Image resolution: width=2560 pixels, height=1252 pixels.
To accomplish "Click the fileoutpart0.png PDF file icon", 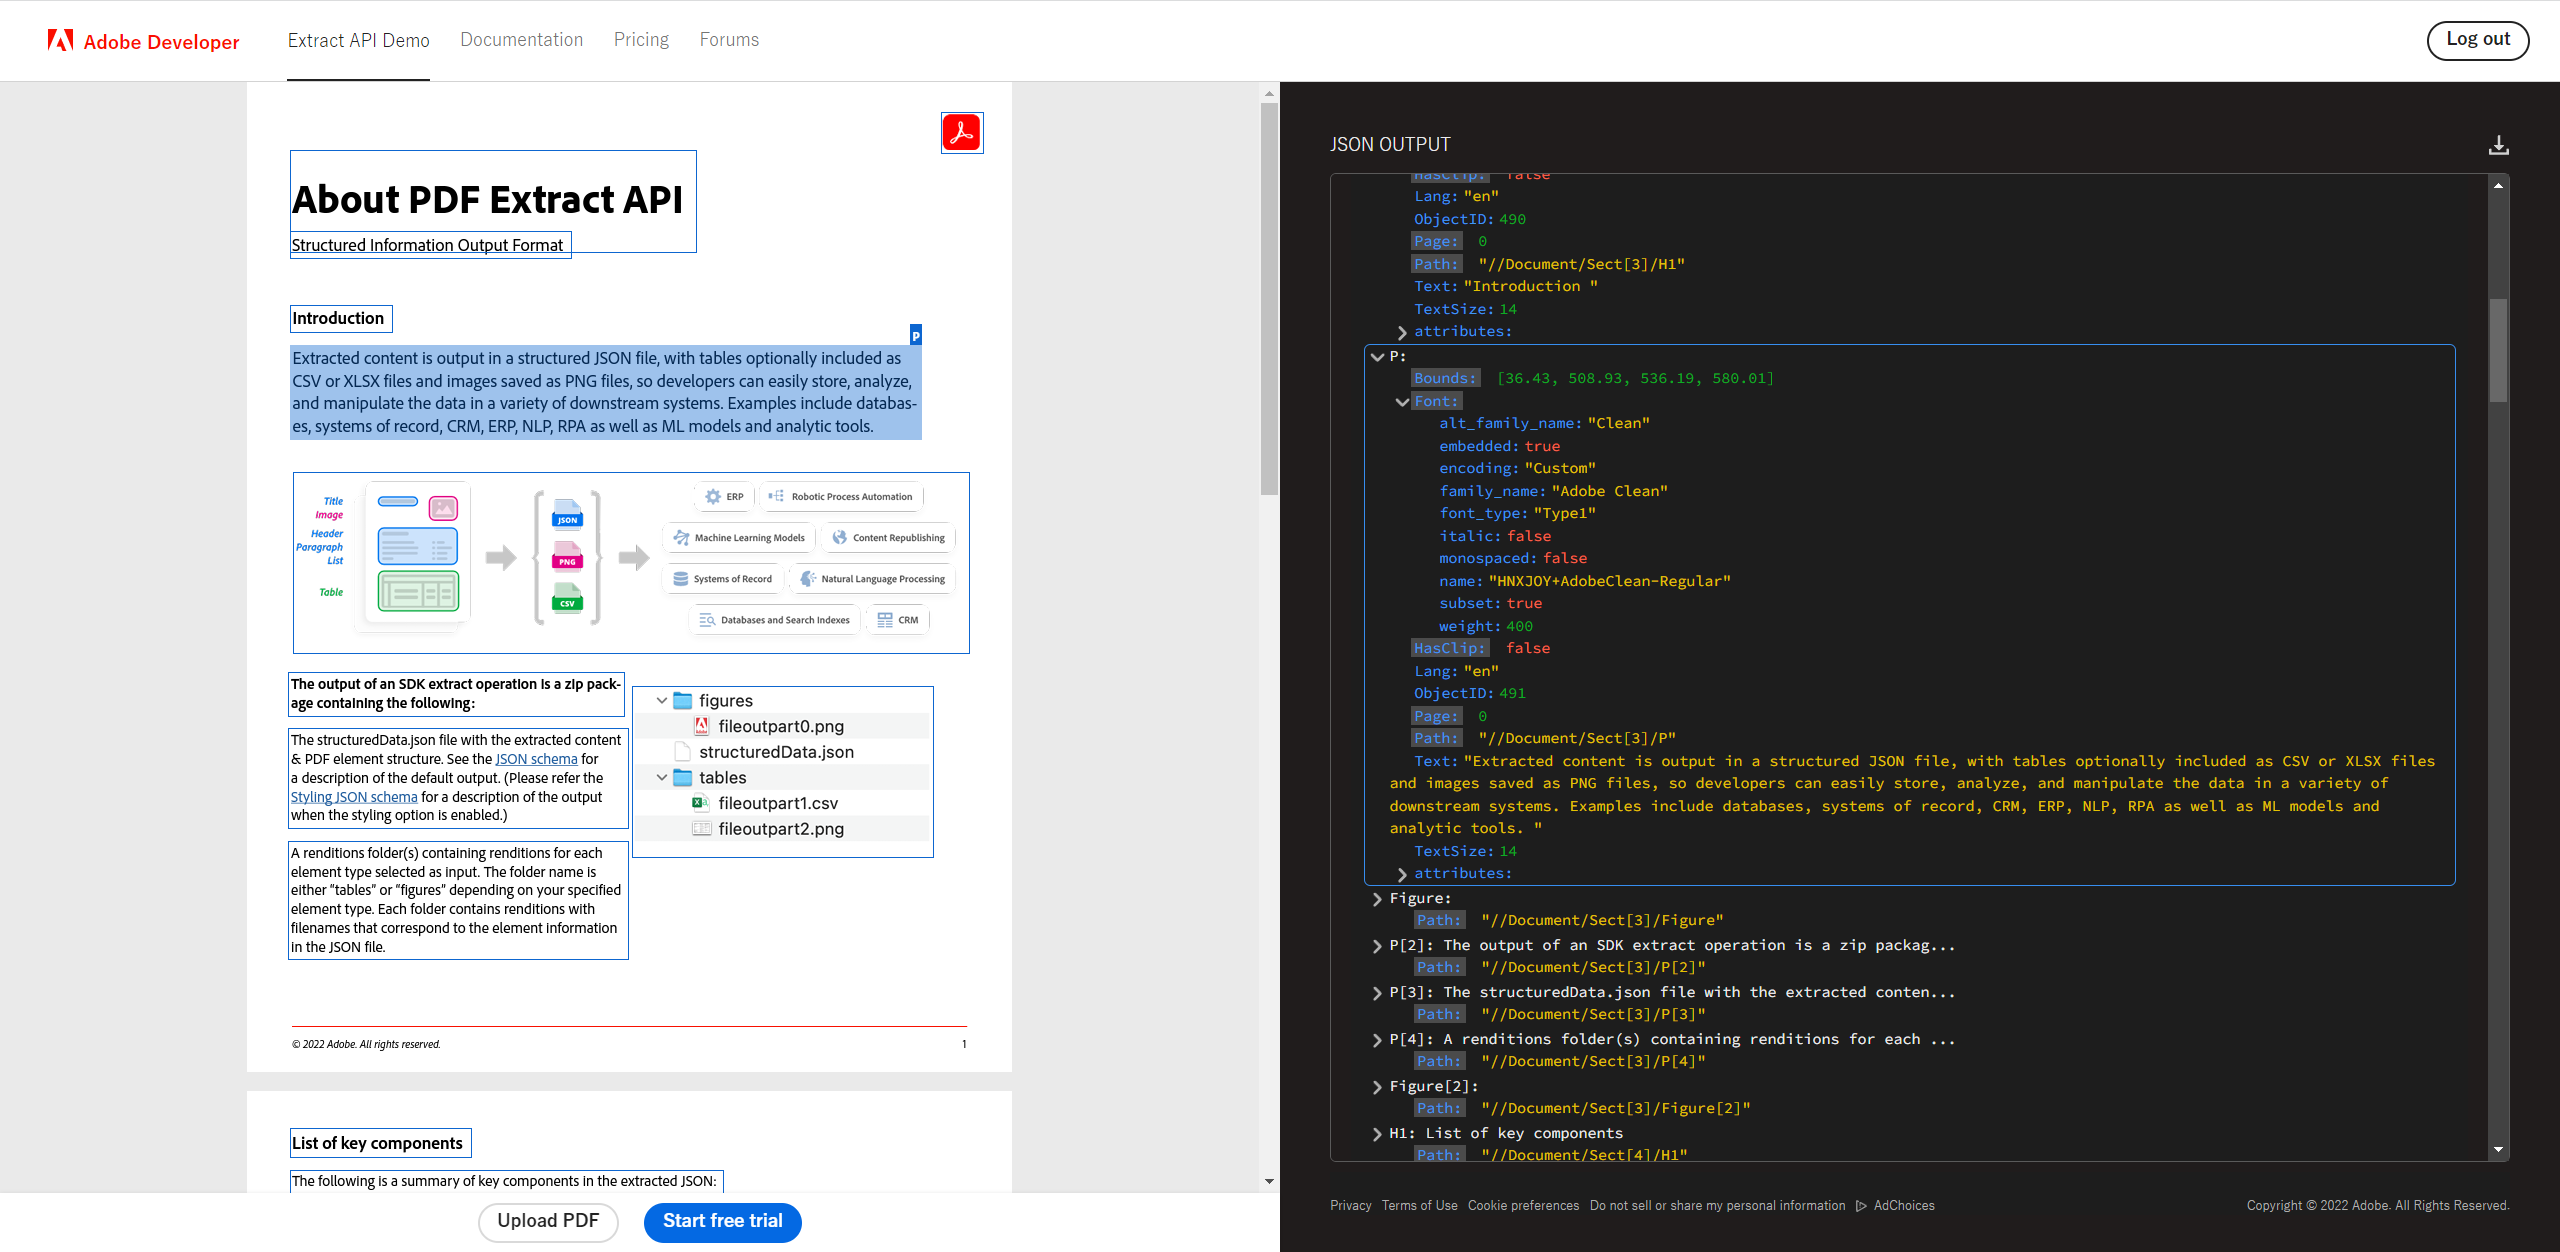I will (703, 726).
